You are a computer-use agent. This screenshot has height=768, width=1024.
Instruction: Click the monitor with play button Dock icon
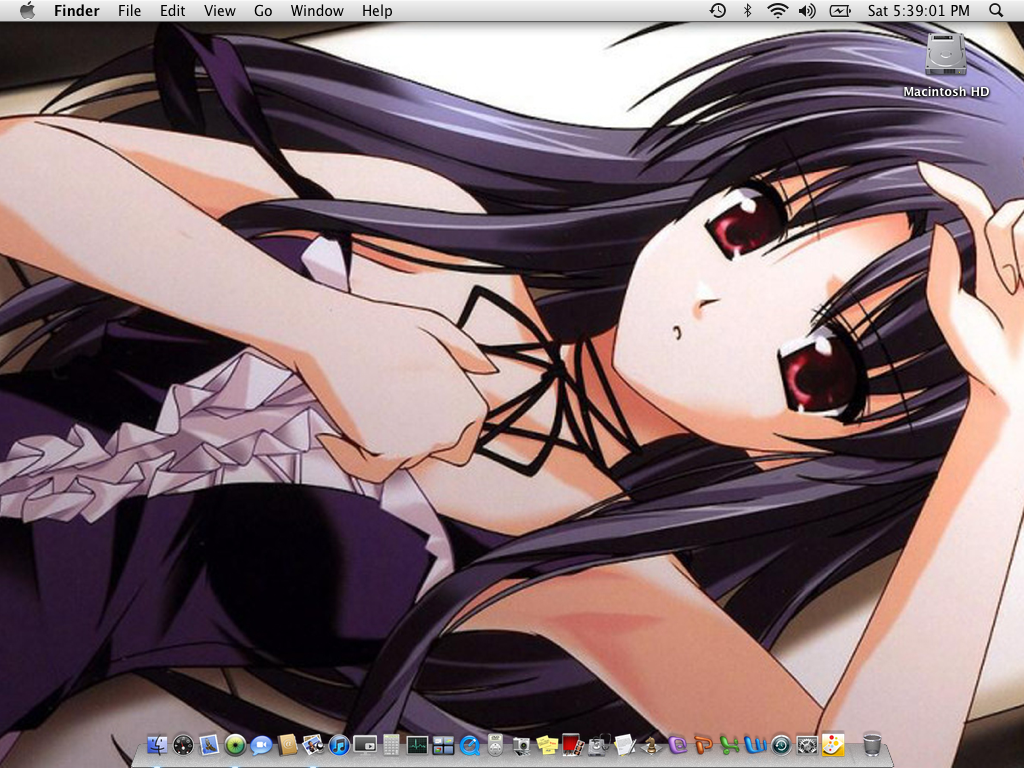(x=365, y=744)
